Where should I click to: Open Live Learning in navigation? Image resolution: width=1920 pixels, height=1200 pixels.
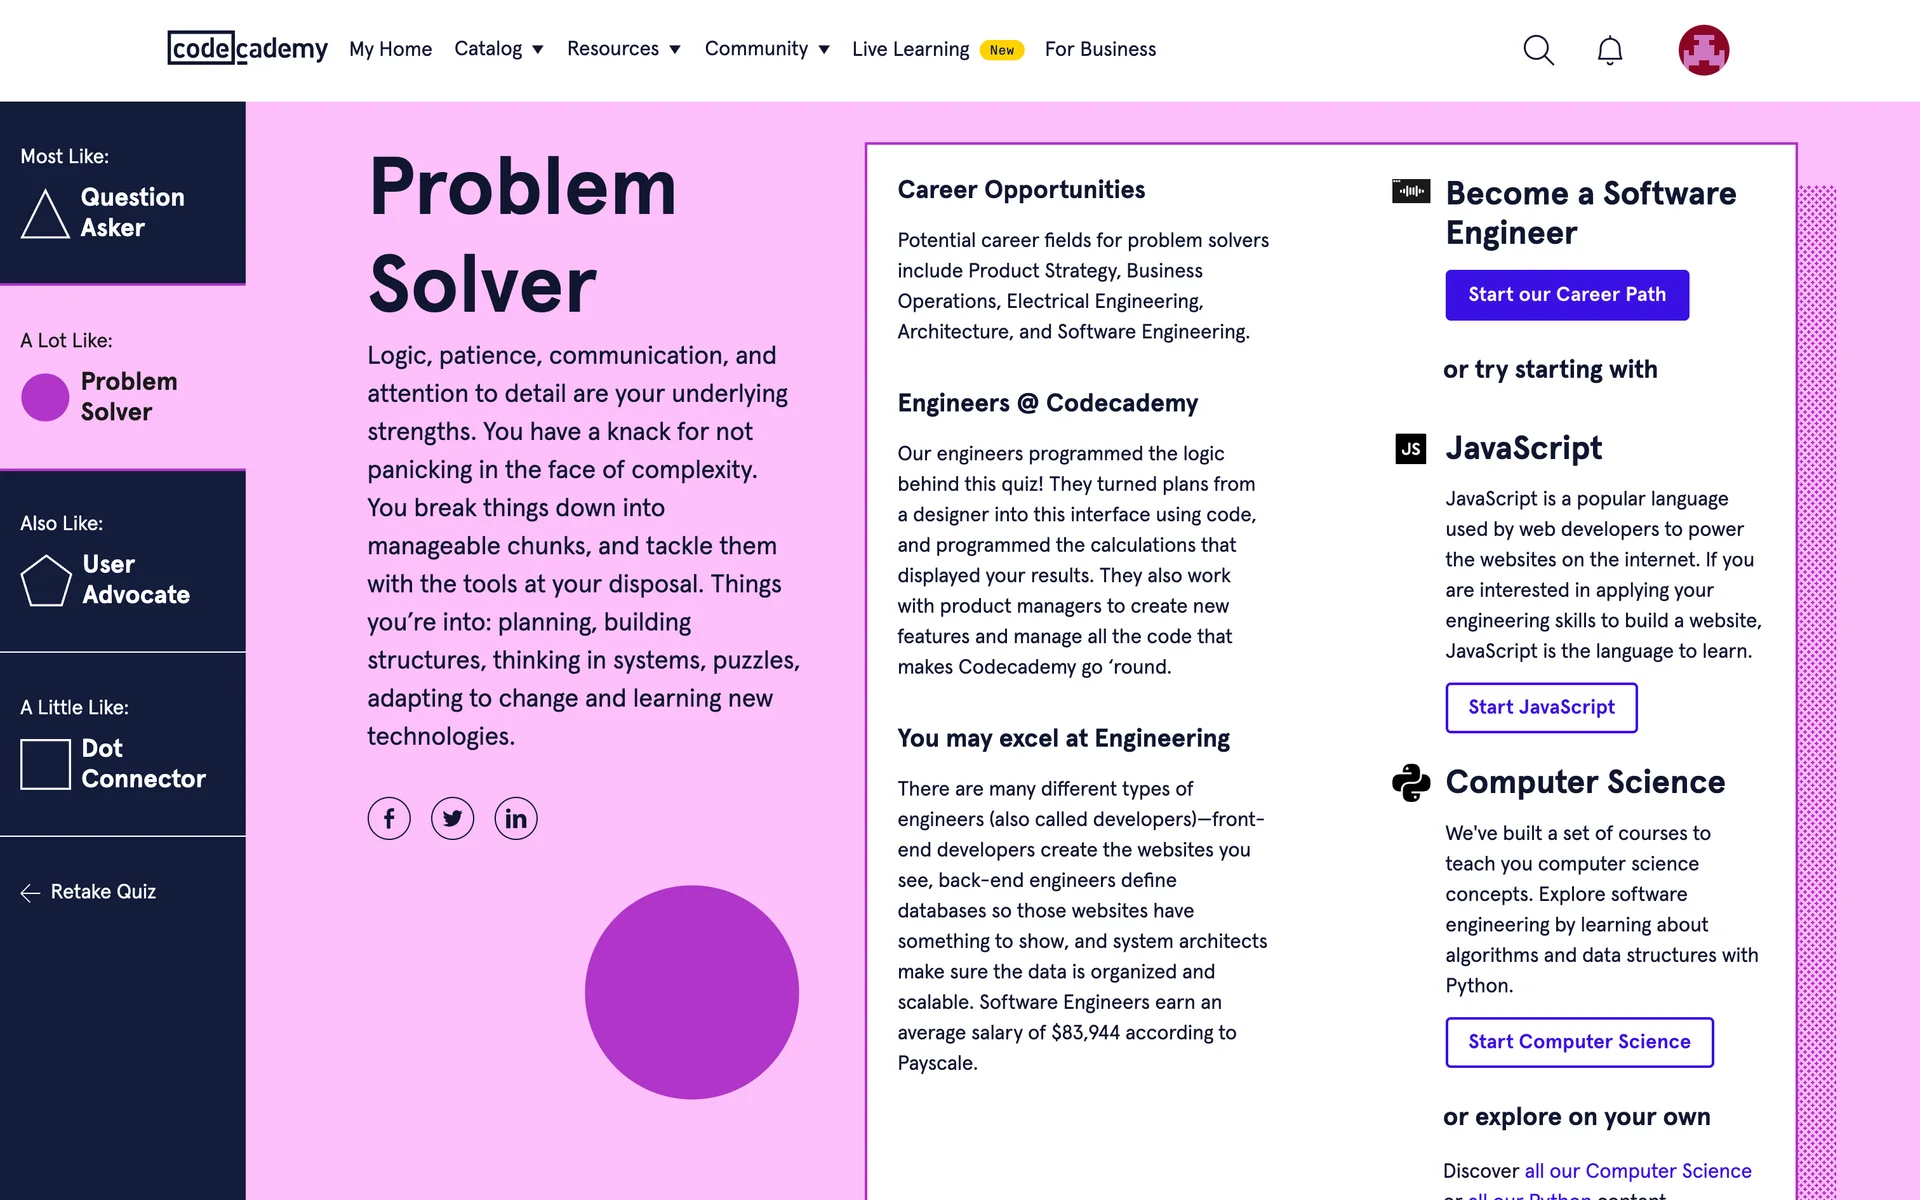[x=910, y=49]
